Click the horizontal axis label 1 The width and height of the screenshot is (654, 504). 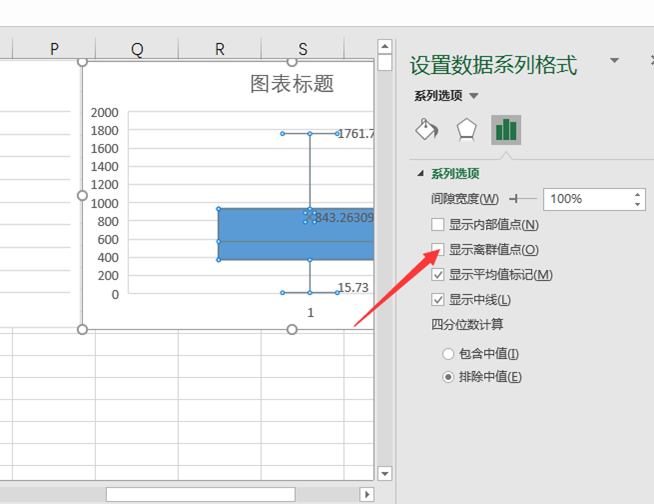click(x=310, y=312)
